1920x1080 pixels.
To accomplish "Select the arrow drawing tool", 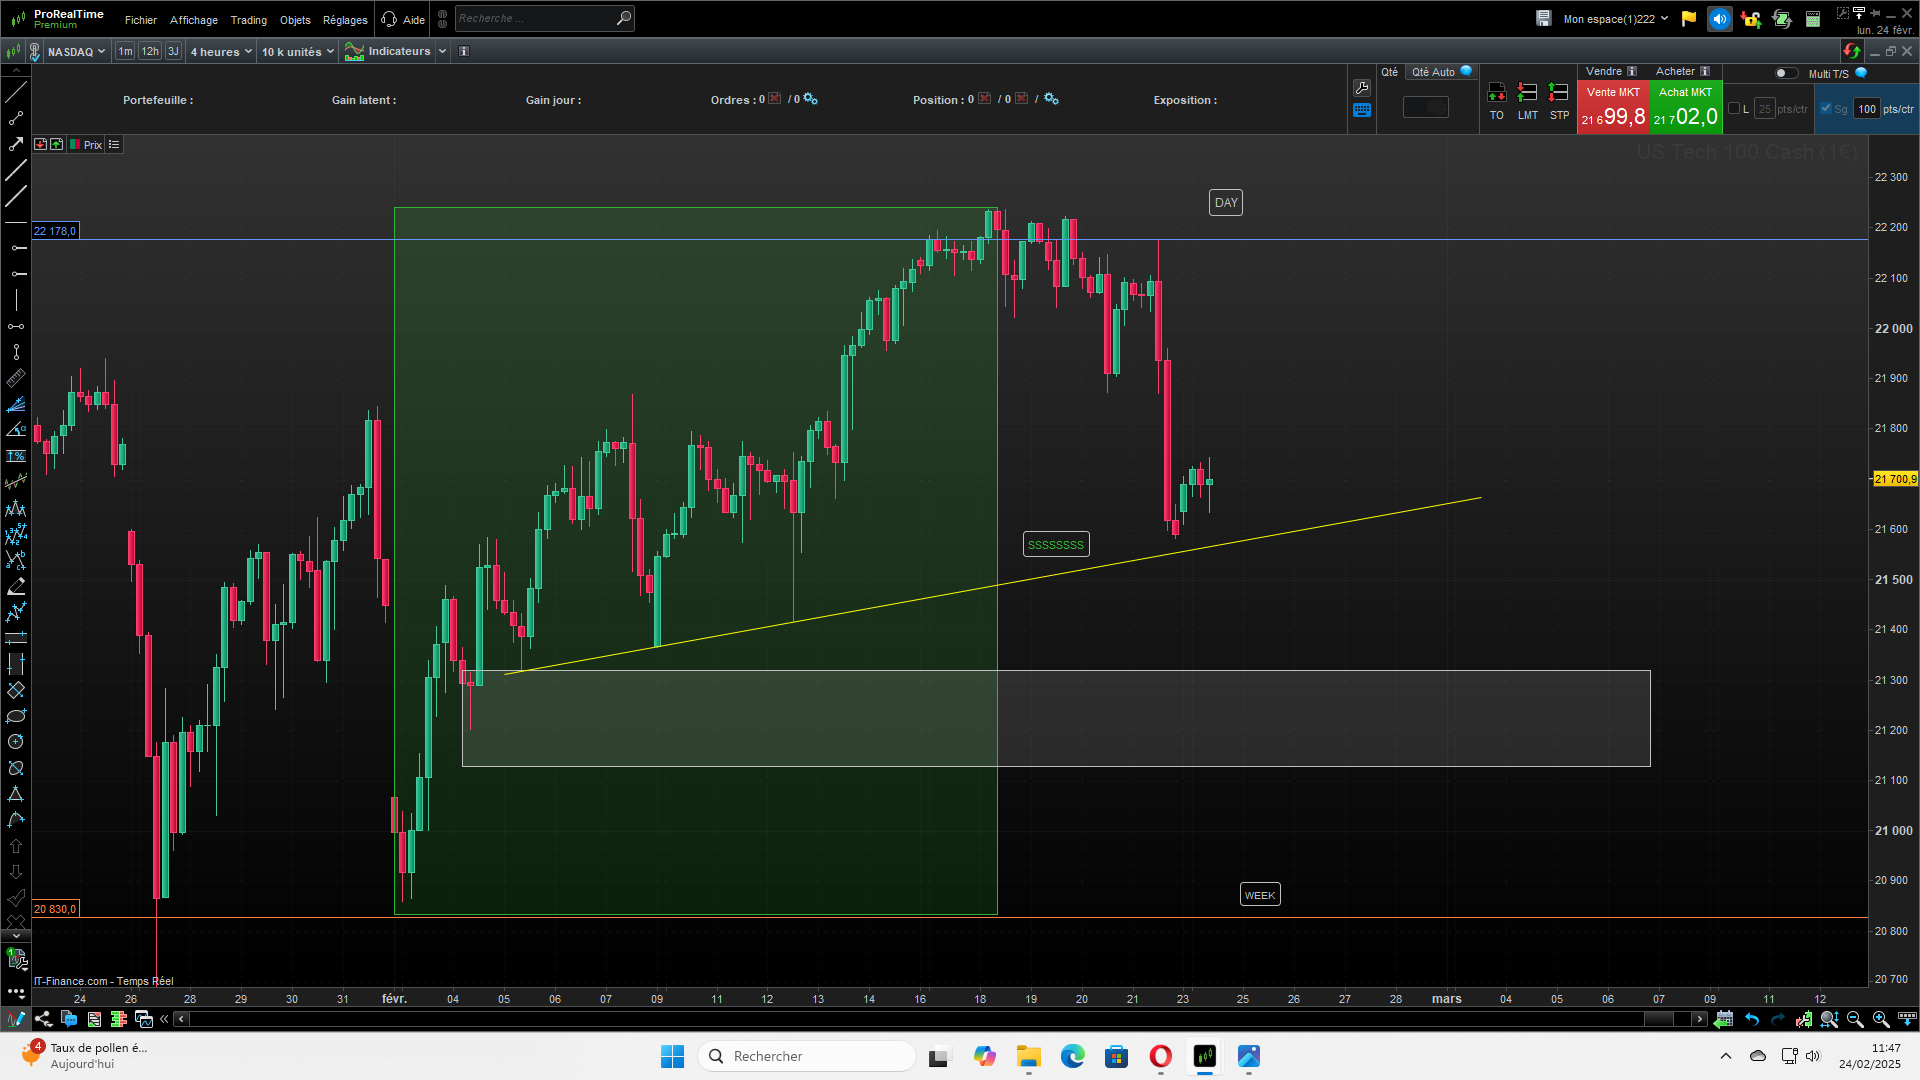I will [16, 144].
